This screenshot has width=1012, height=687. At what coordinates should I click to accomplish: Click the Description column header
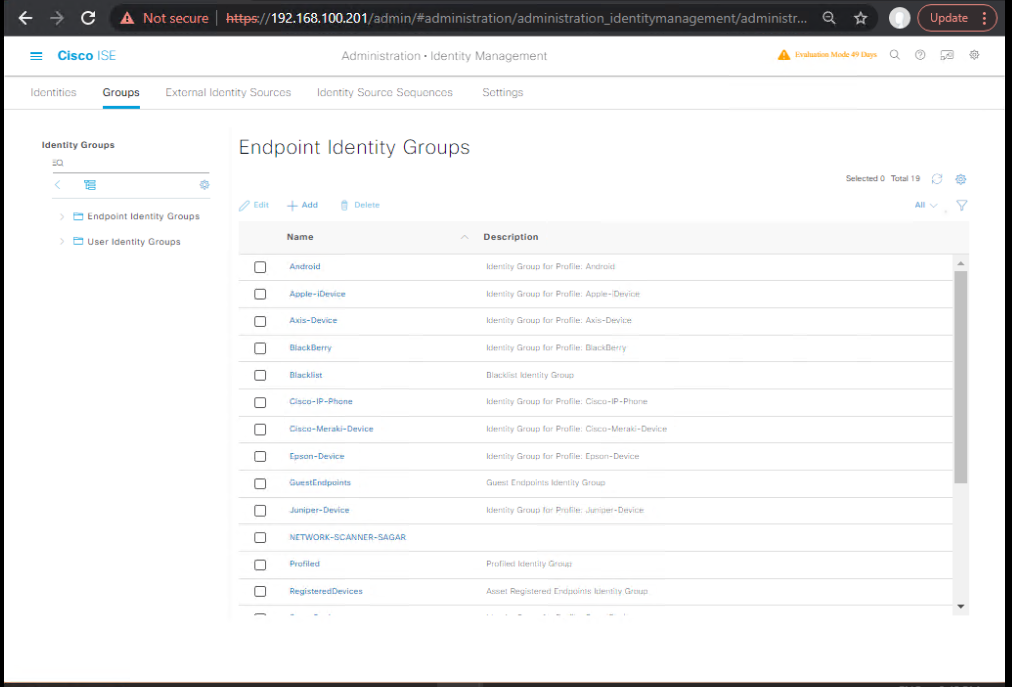(x=511, y=237)
